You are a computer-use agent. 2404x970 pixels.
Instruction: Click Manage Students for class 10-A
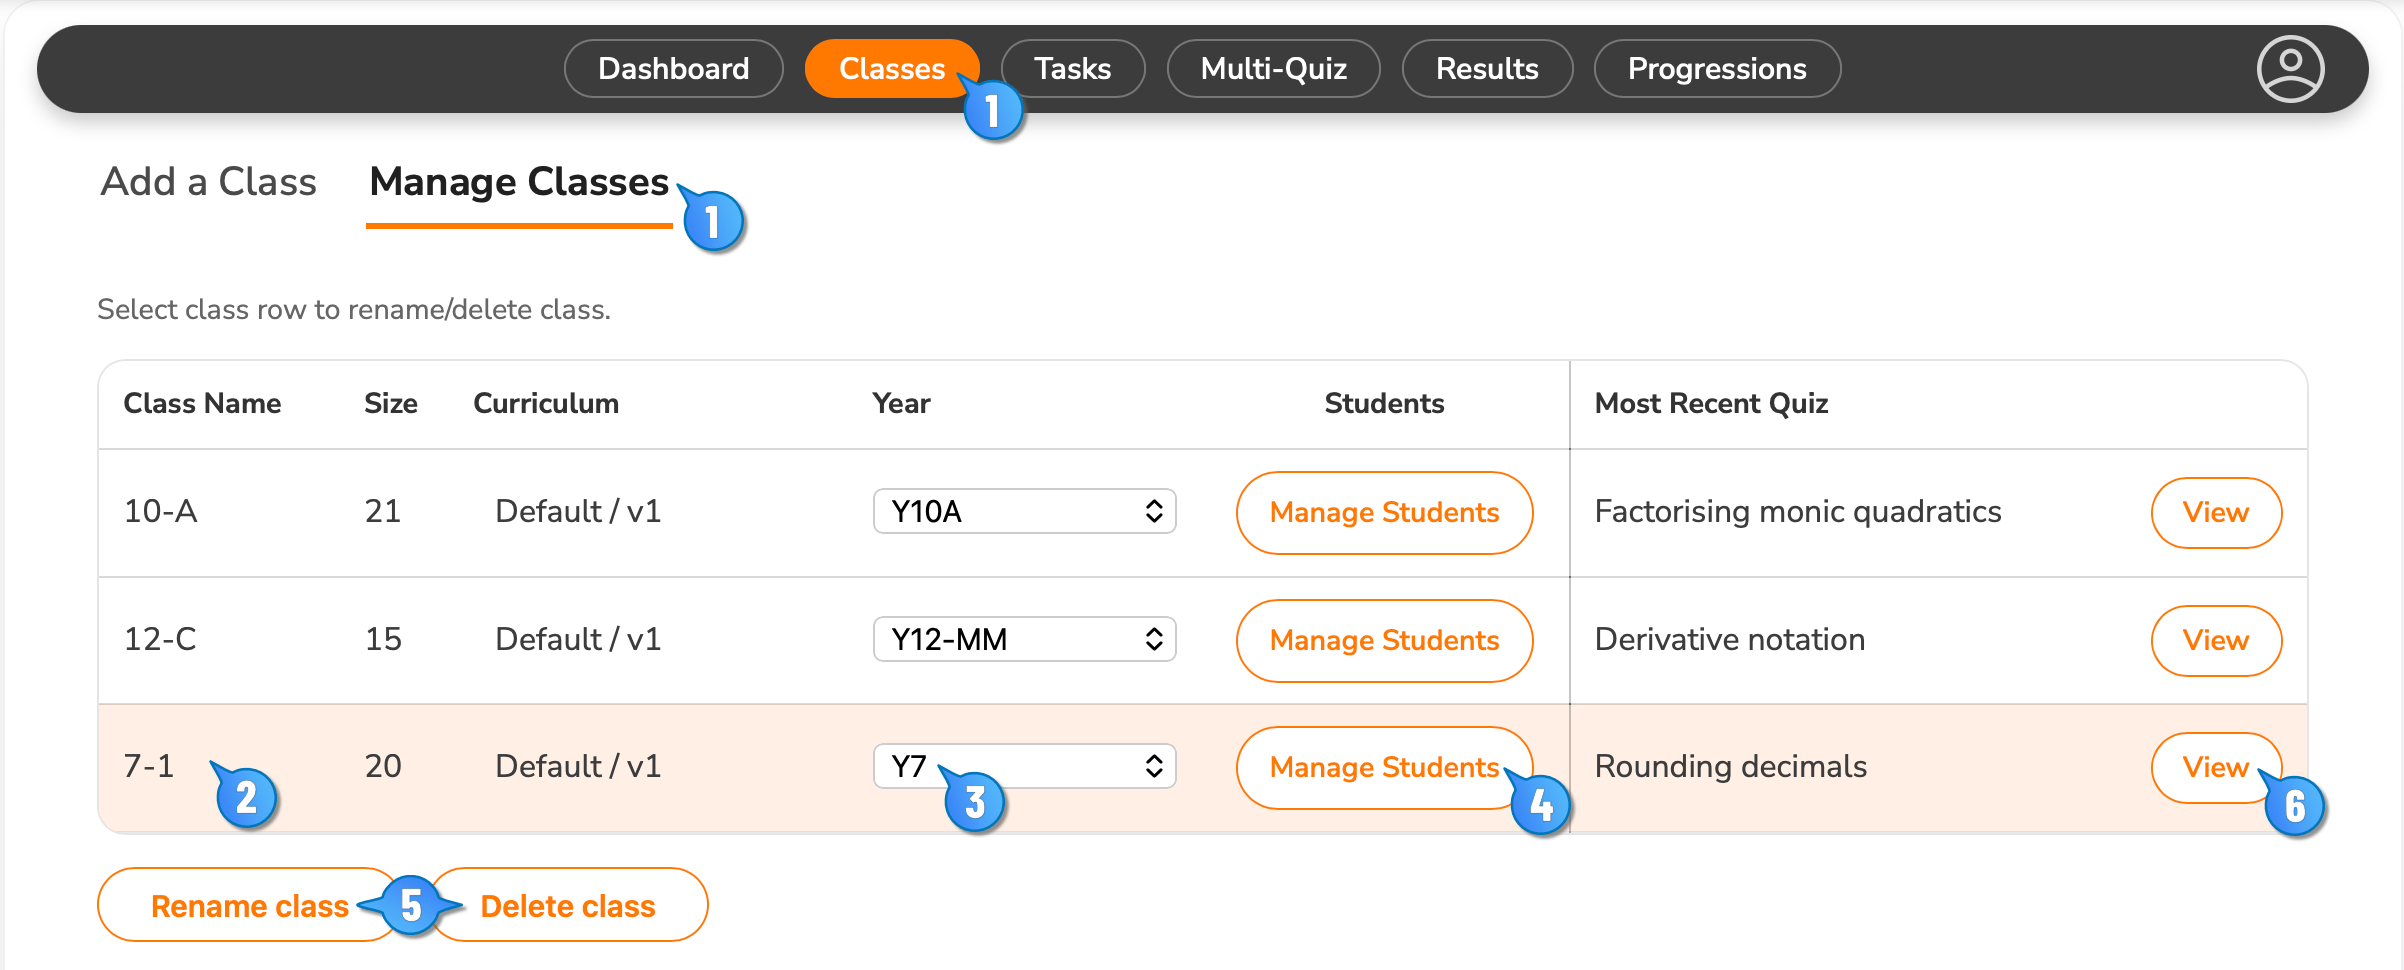pos(1384,513)
